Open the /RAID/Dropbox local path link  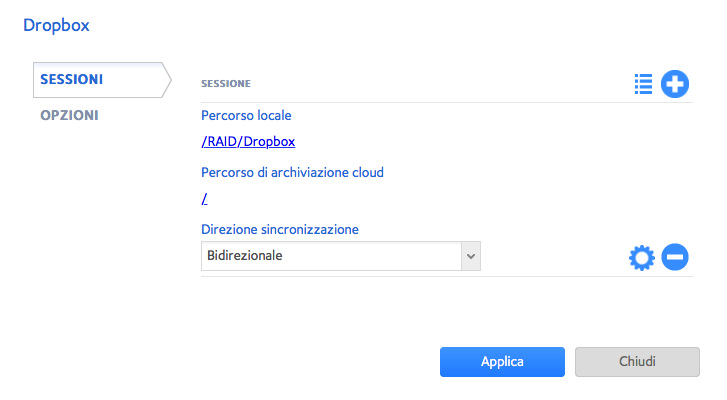tap(248, 141)
